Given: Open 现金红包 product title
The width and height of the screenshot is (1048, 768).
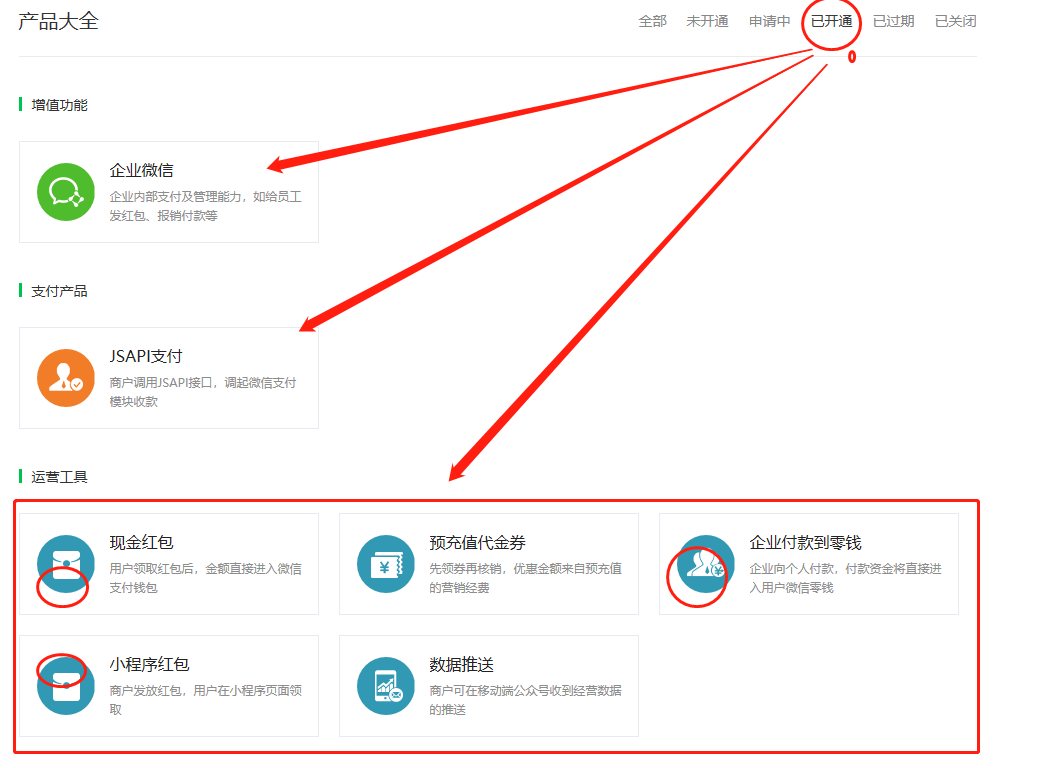Looking at the screenshot, I should pos(141,542).
